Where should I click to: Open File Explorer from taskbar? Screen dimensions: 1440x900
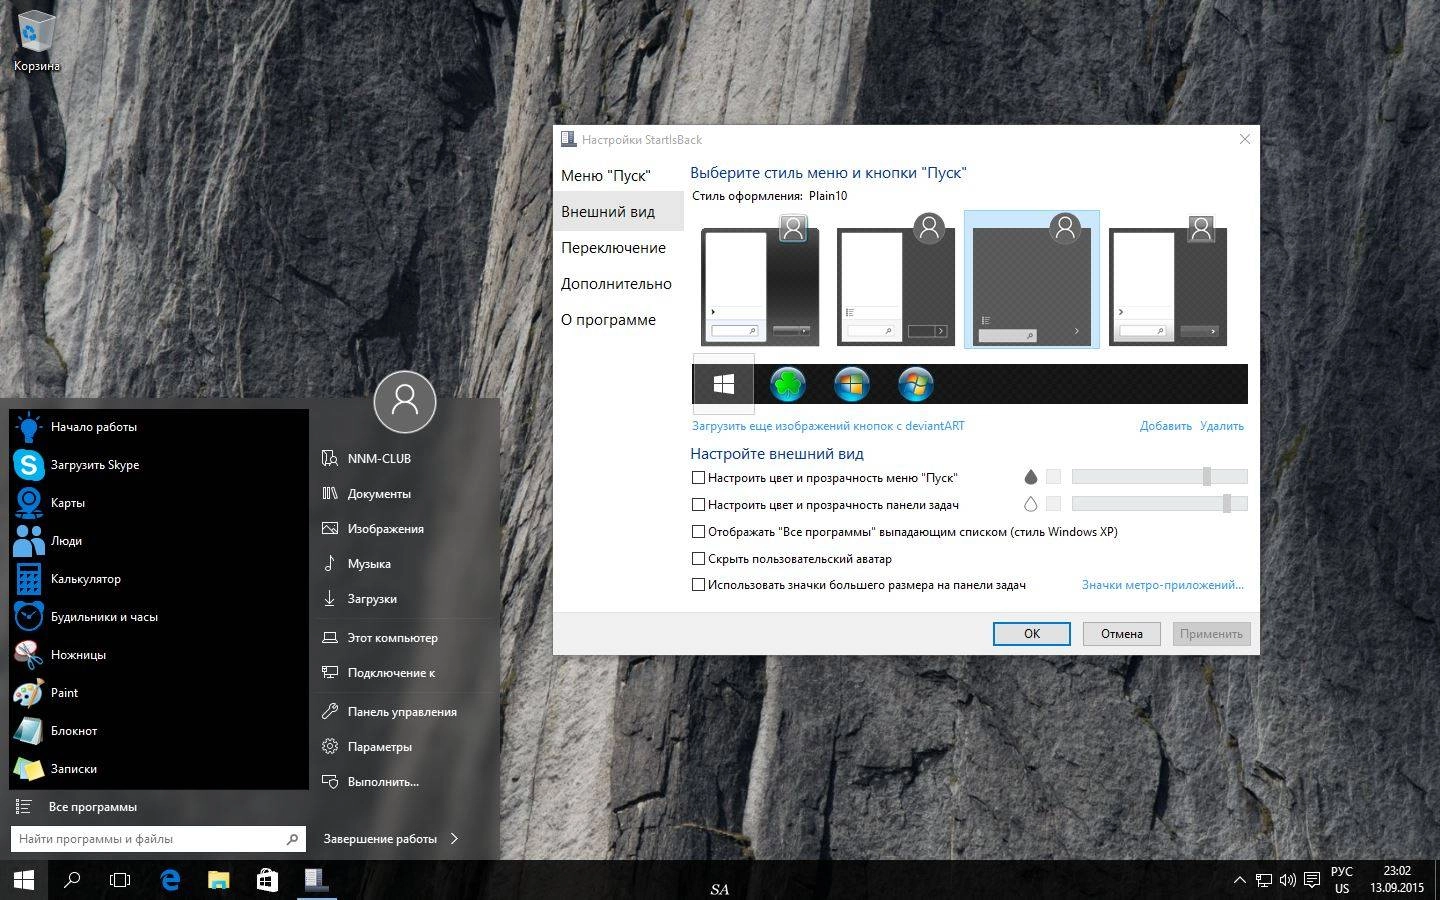pos(218,880)
